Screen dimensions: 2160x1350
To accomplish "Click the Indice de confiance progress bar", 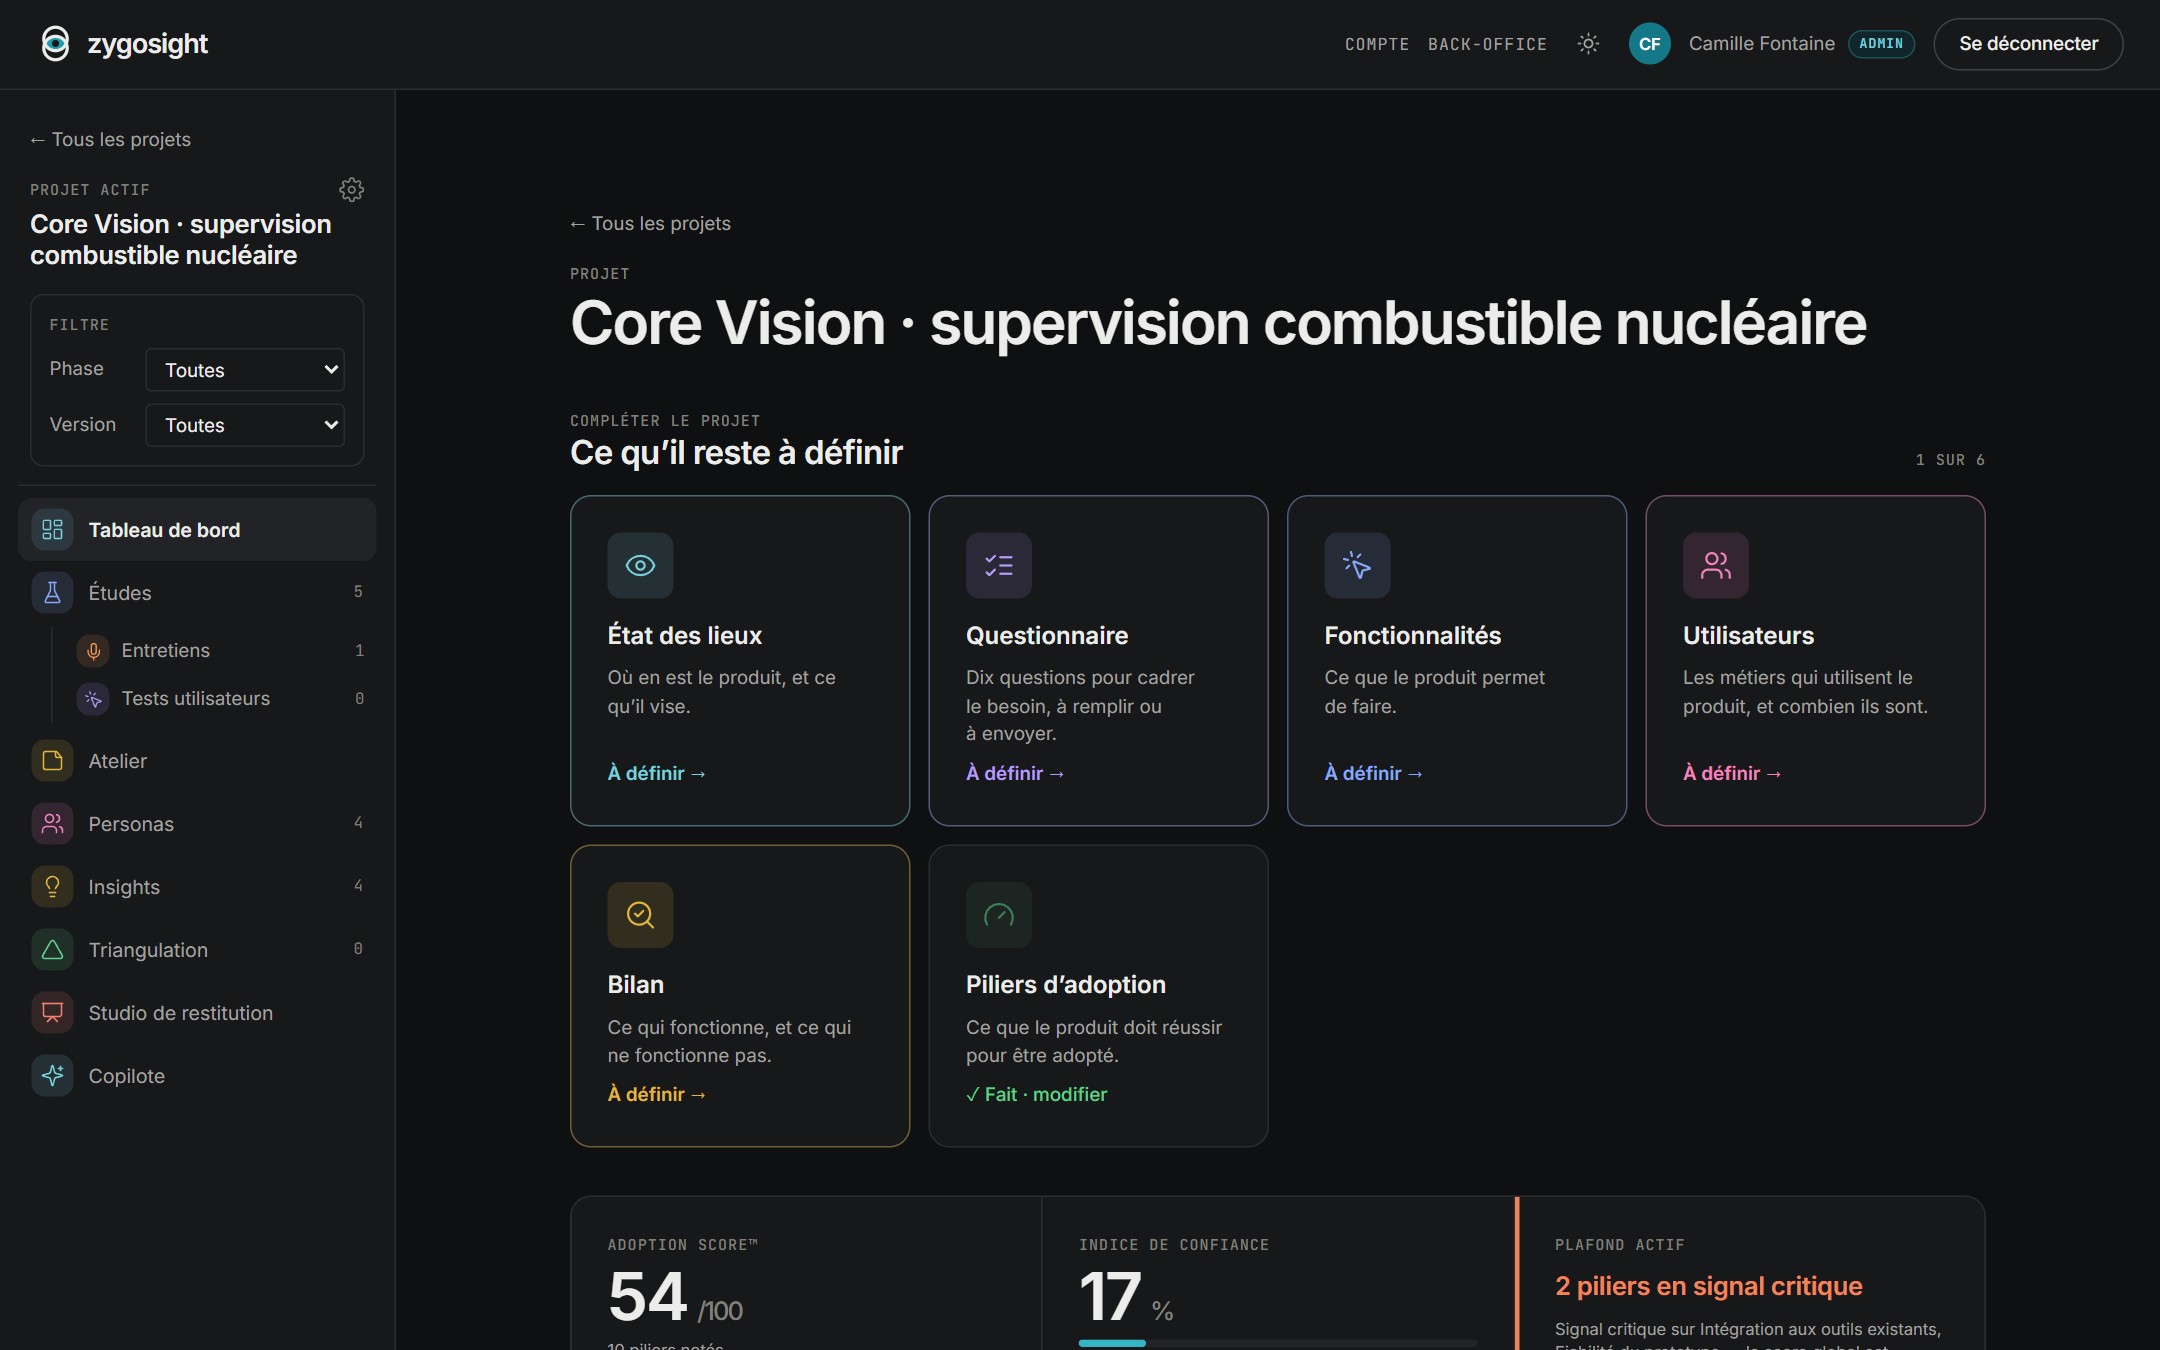I will click(x=1277, y=1343).
